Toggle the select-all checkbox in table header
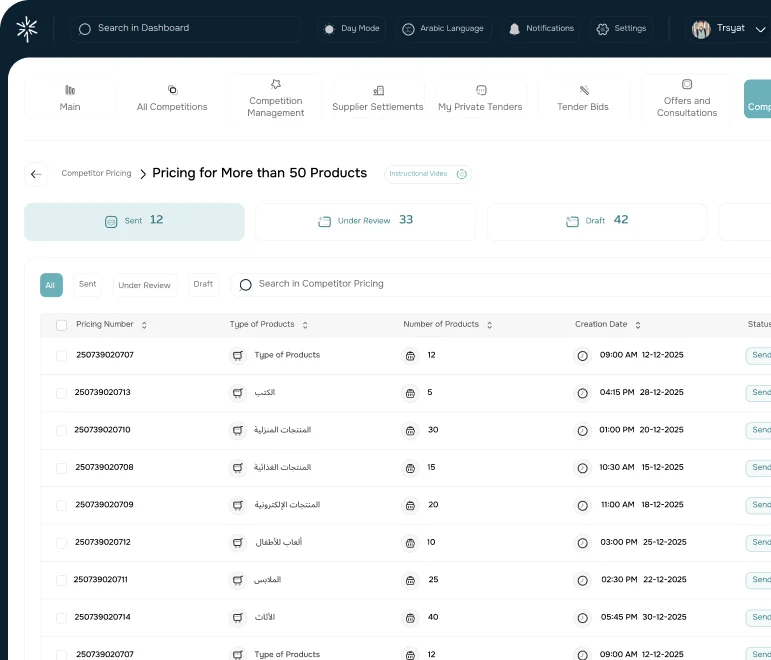The image size is (771, 660). click(x=62, y=325)
